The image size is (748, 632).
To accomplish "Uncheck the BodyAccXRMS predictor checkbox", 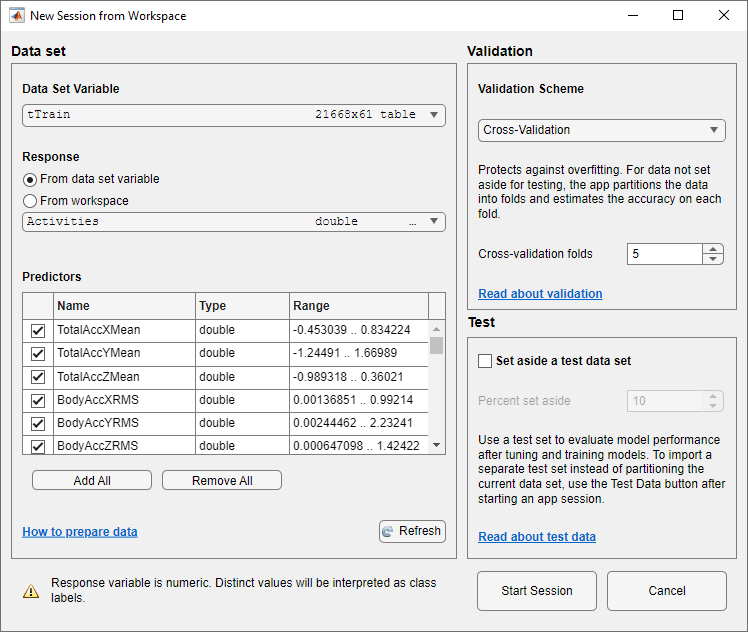I will click(x=38, y=400).
